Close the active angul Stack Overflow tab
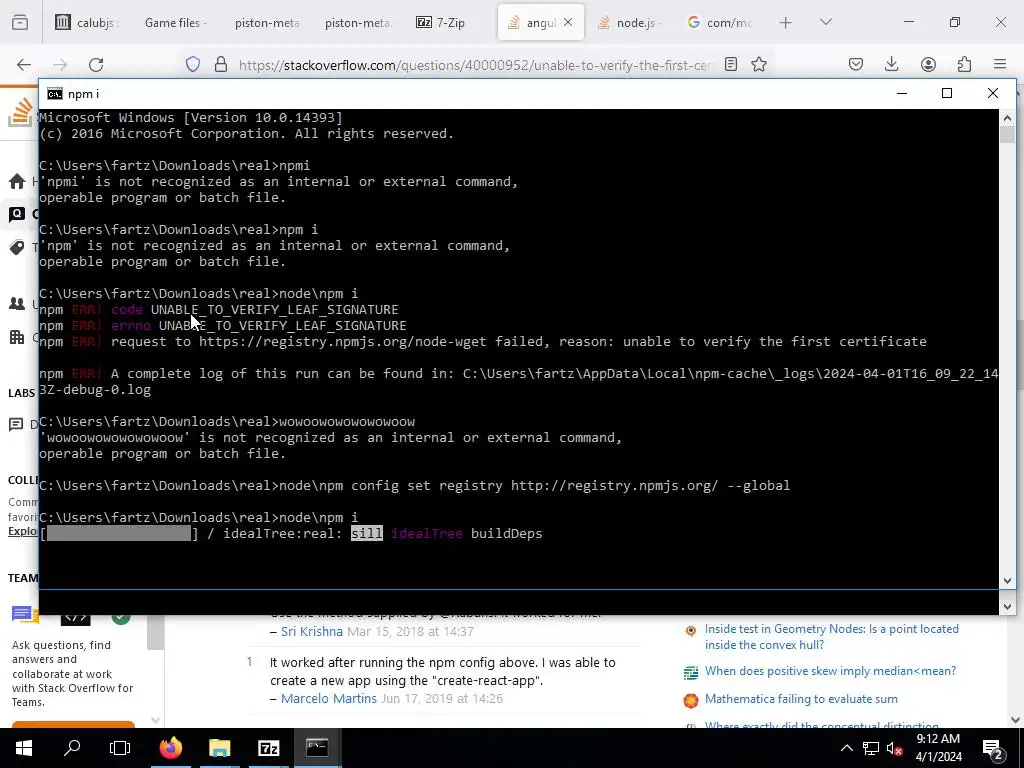Image resolution: width=1024 pixels, height=768 pixels. point(568,22)
